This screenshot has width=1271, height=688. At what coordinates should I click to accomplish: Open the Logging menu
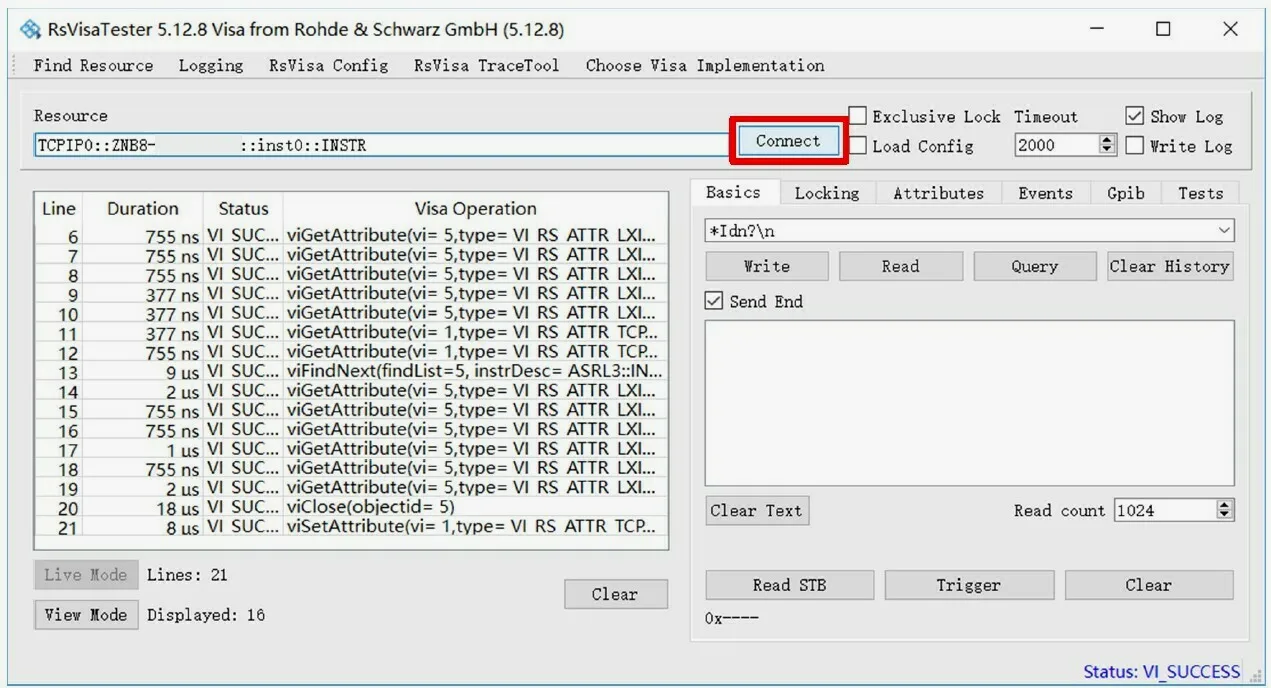211,66
